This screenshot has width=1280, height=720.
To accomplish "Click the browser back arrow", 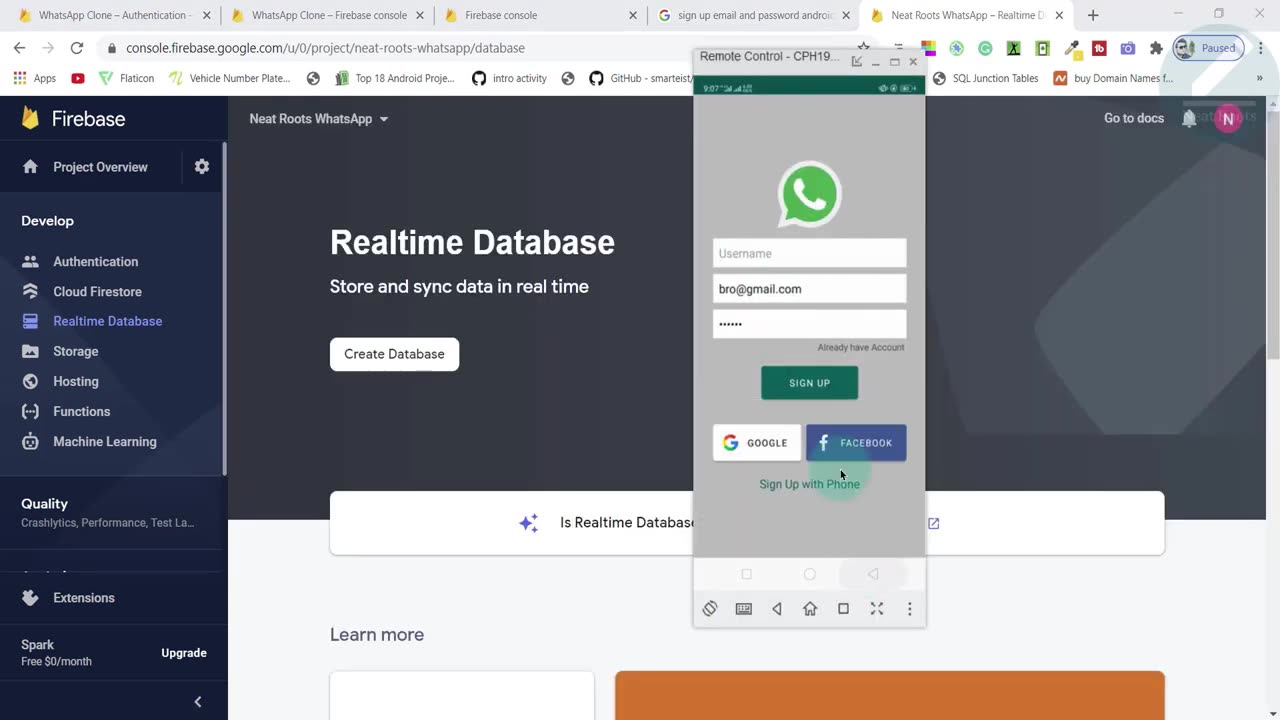I will tap(19, 48).
